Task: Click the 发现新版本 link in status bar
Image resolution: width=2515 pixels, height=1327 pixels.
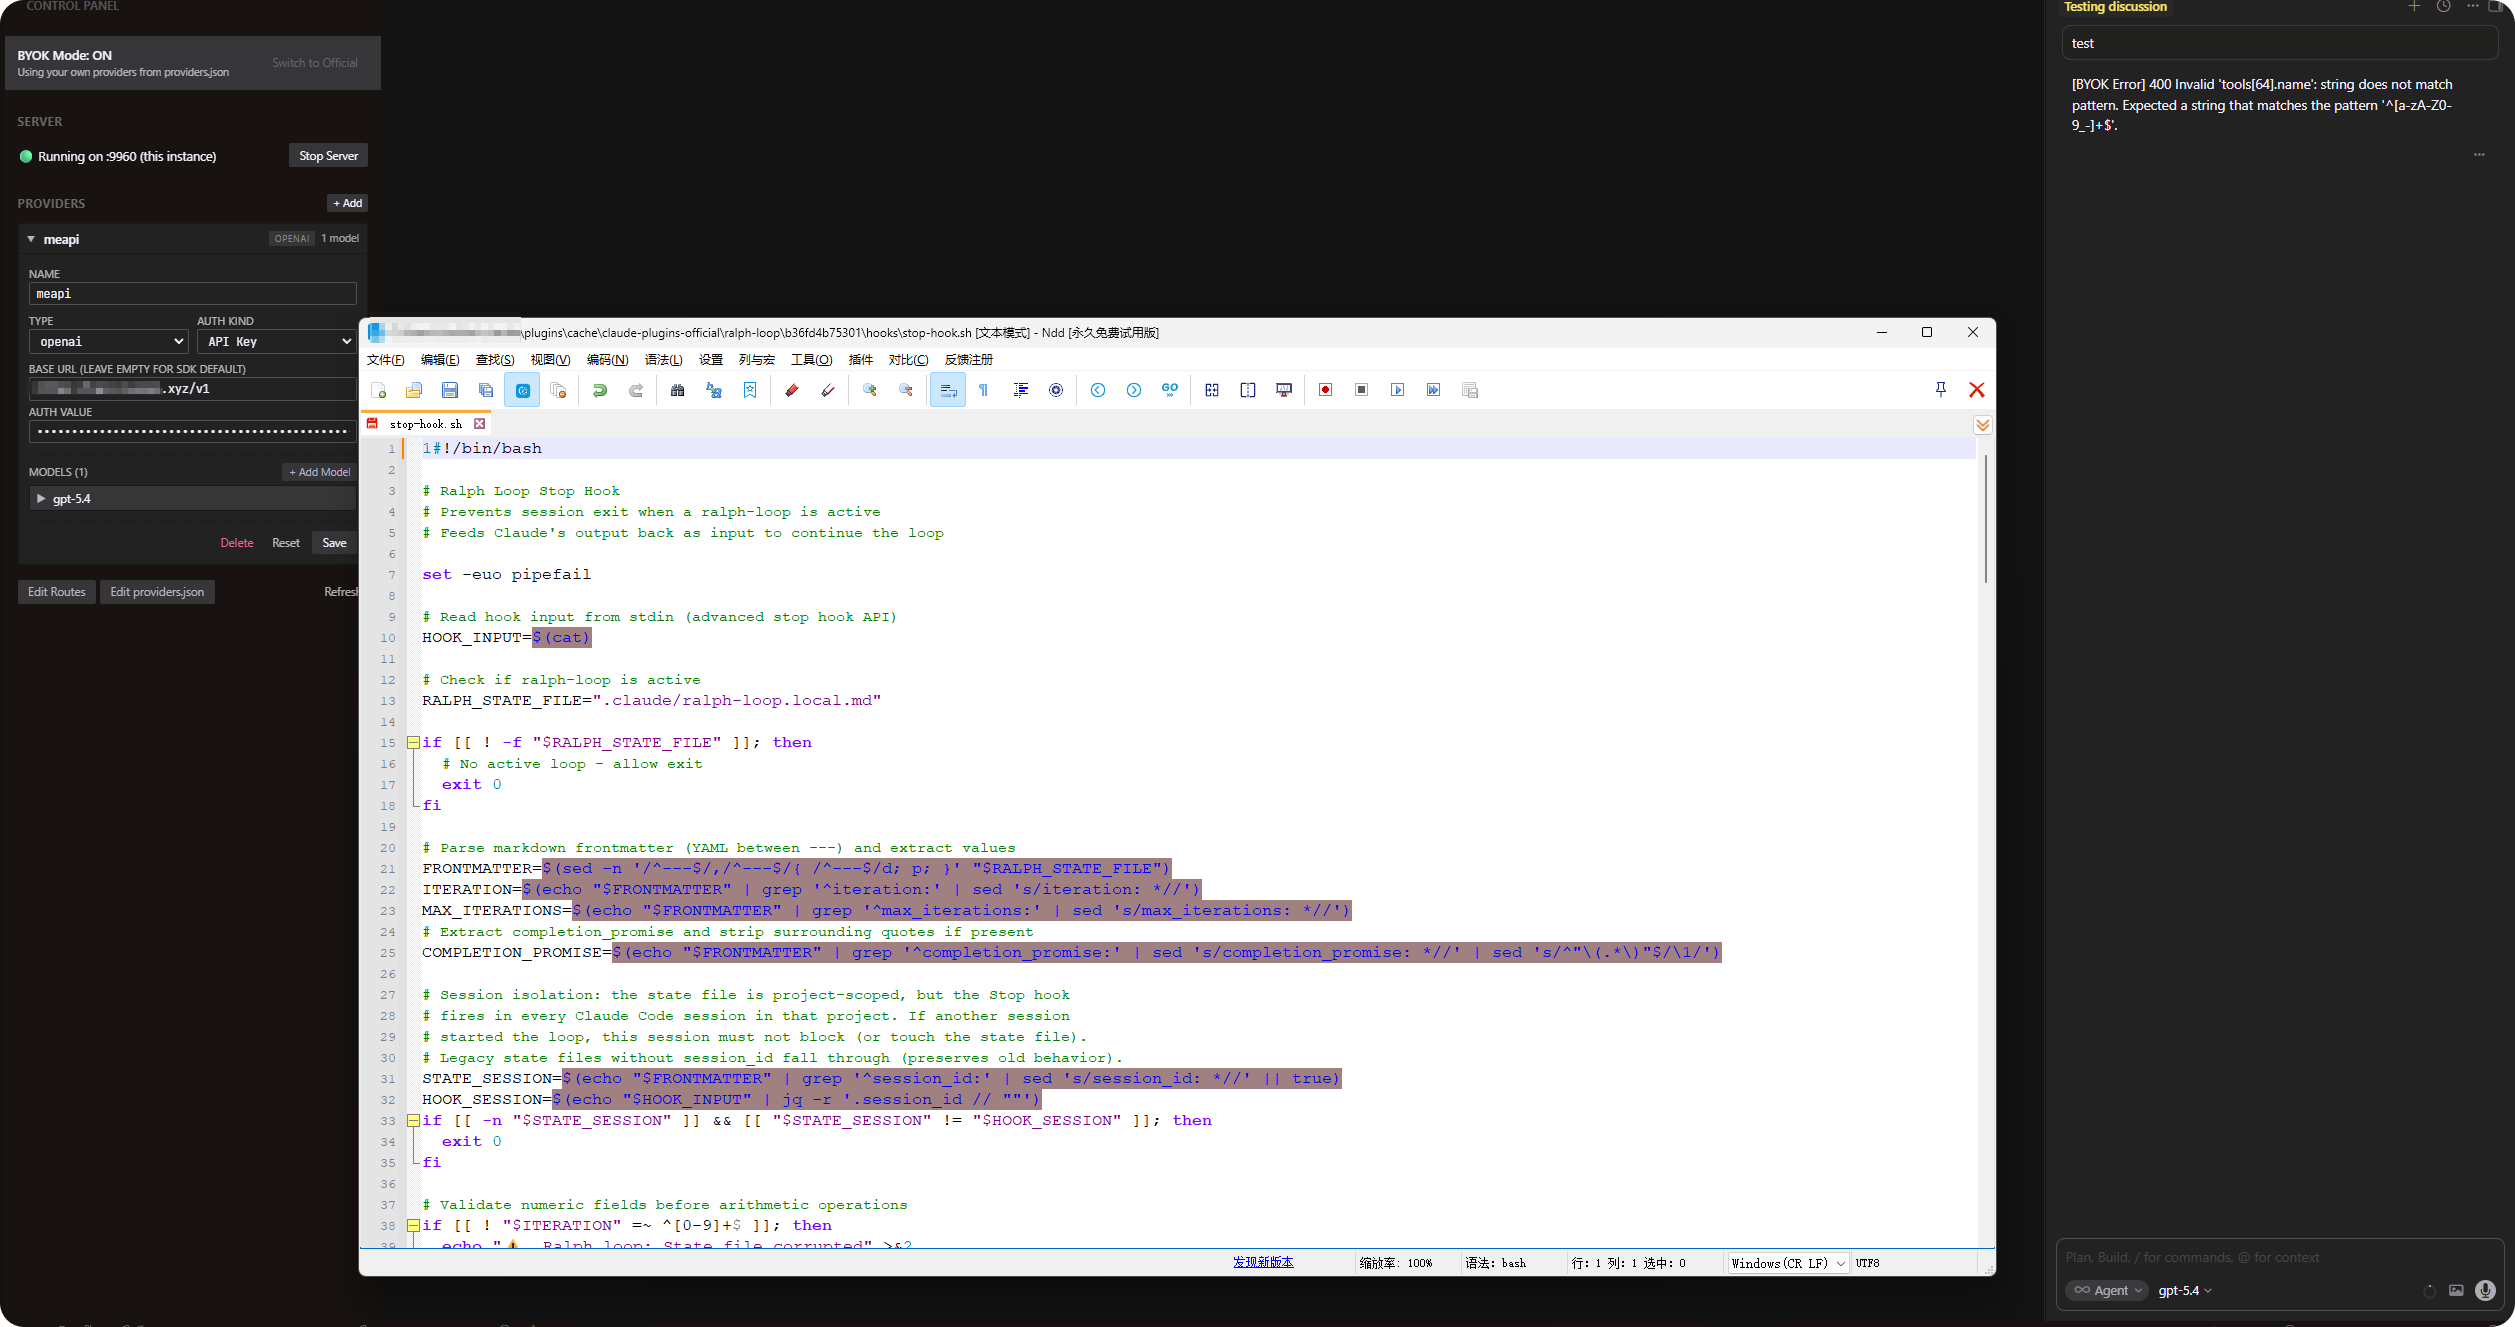Action: (x=1263, y=1263)
